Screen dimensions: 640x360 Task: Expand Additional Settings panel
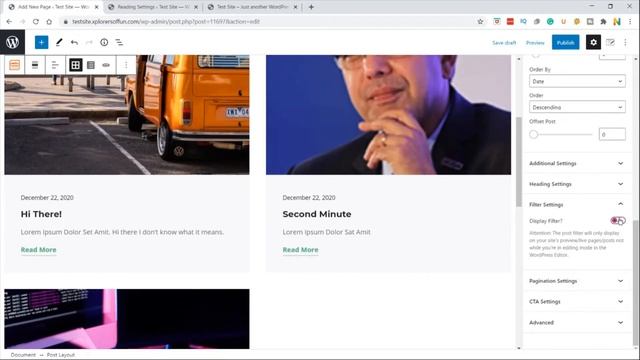(x=576, y=163)
